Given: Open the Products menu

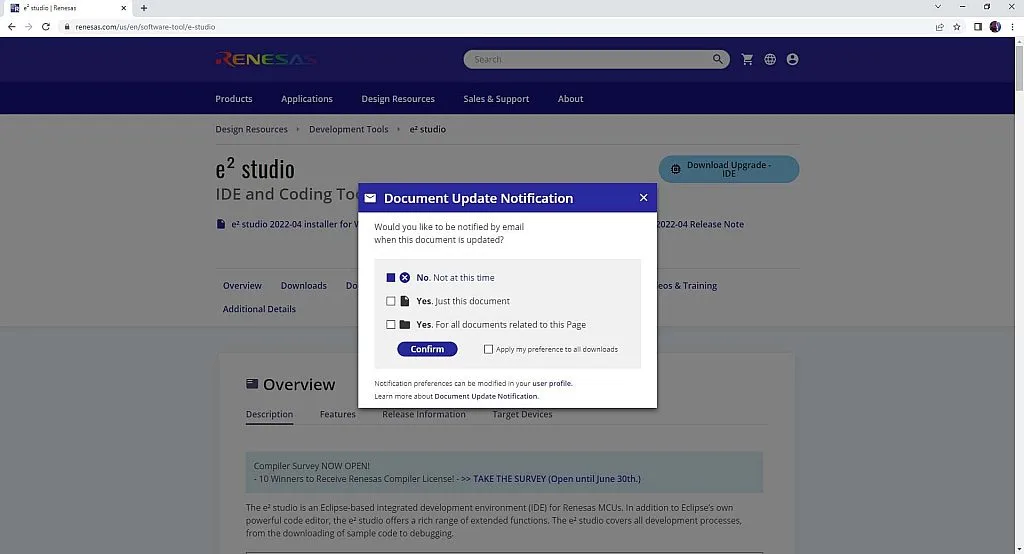Looking at the screenshot, I should point(234,99).
